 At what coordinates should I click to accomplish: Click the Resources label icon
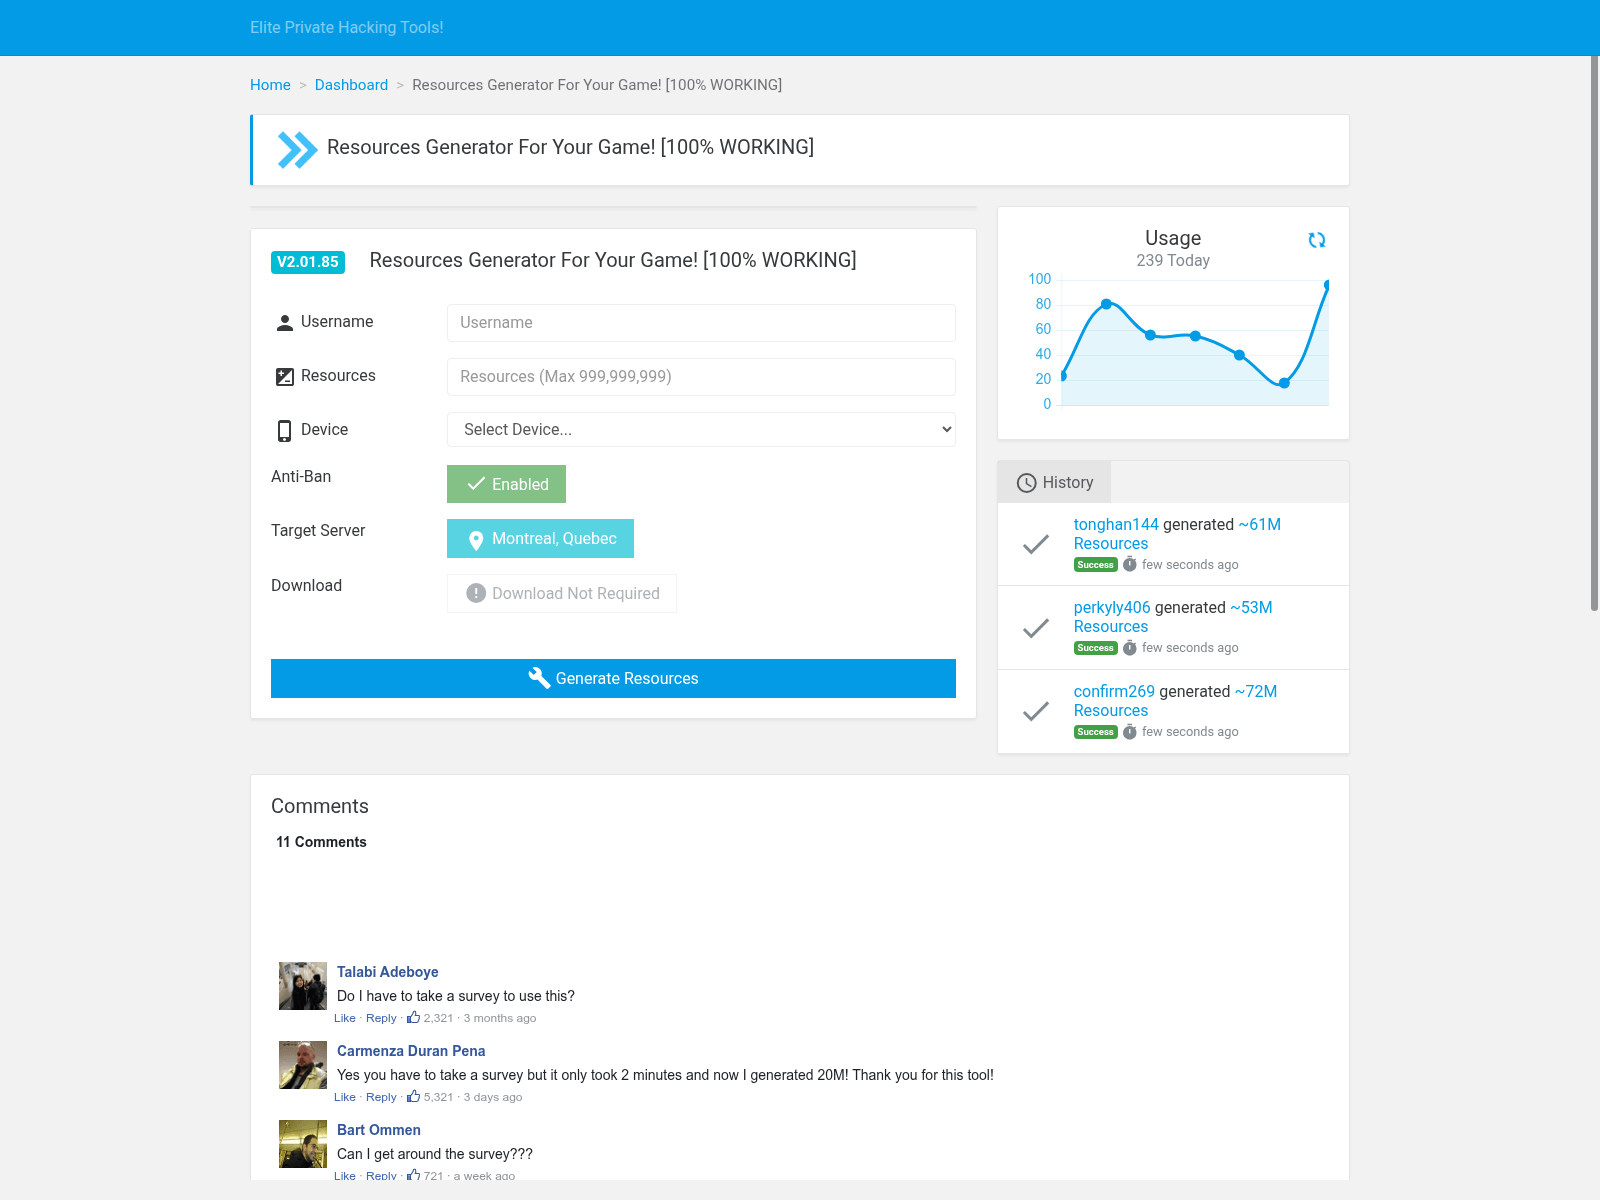coord(285,376)
